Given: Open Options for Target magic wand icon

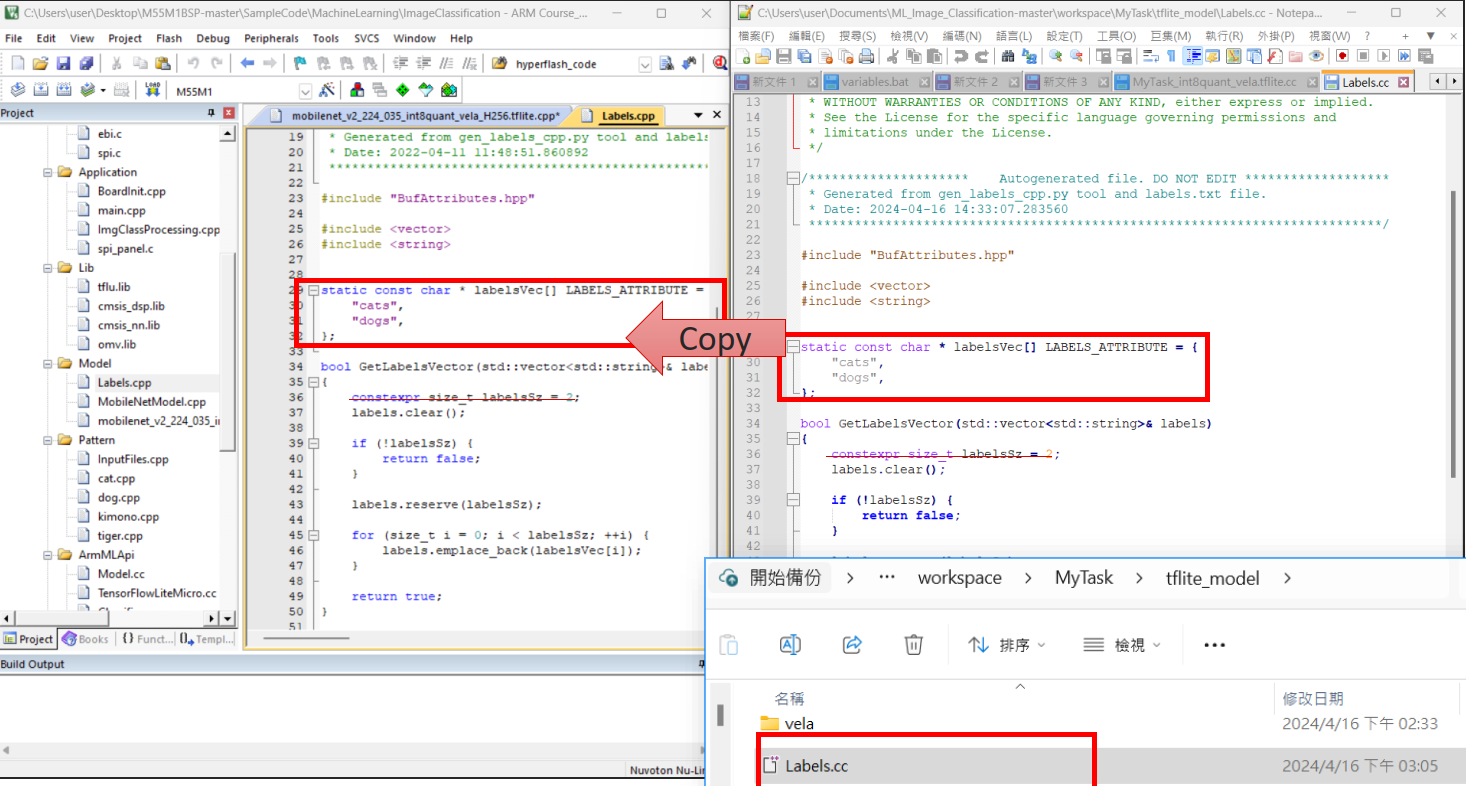Looking at the screenshot, I should pos(326,90).
